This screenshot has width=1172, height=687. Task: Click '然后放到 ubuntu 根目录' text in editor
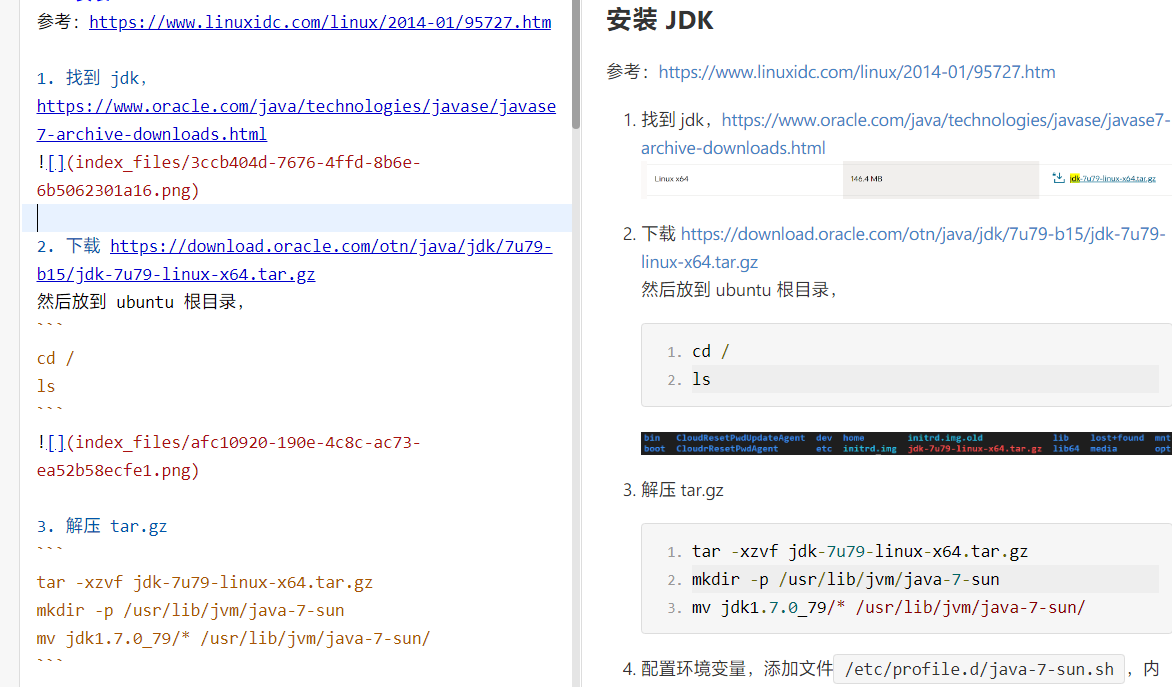141,302
